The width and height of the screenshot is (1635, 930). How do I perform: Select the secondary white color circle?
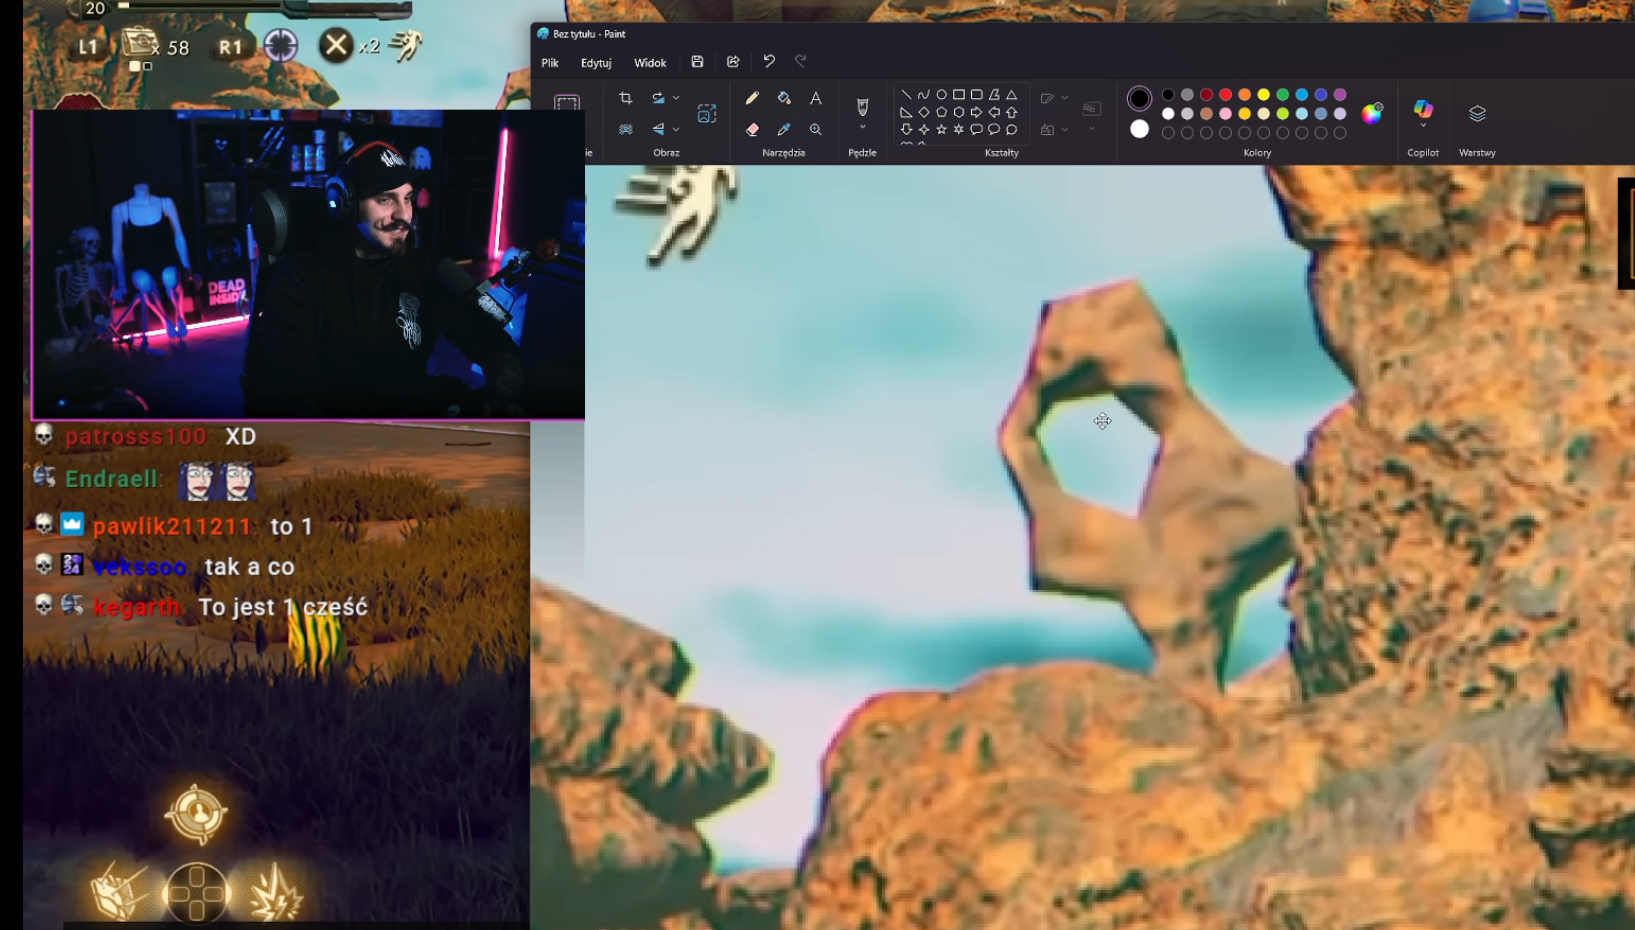tap(1139, 129)
